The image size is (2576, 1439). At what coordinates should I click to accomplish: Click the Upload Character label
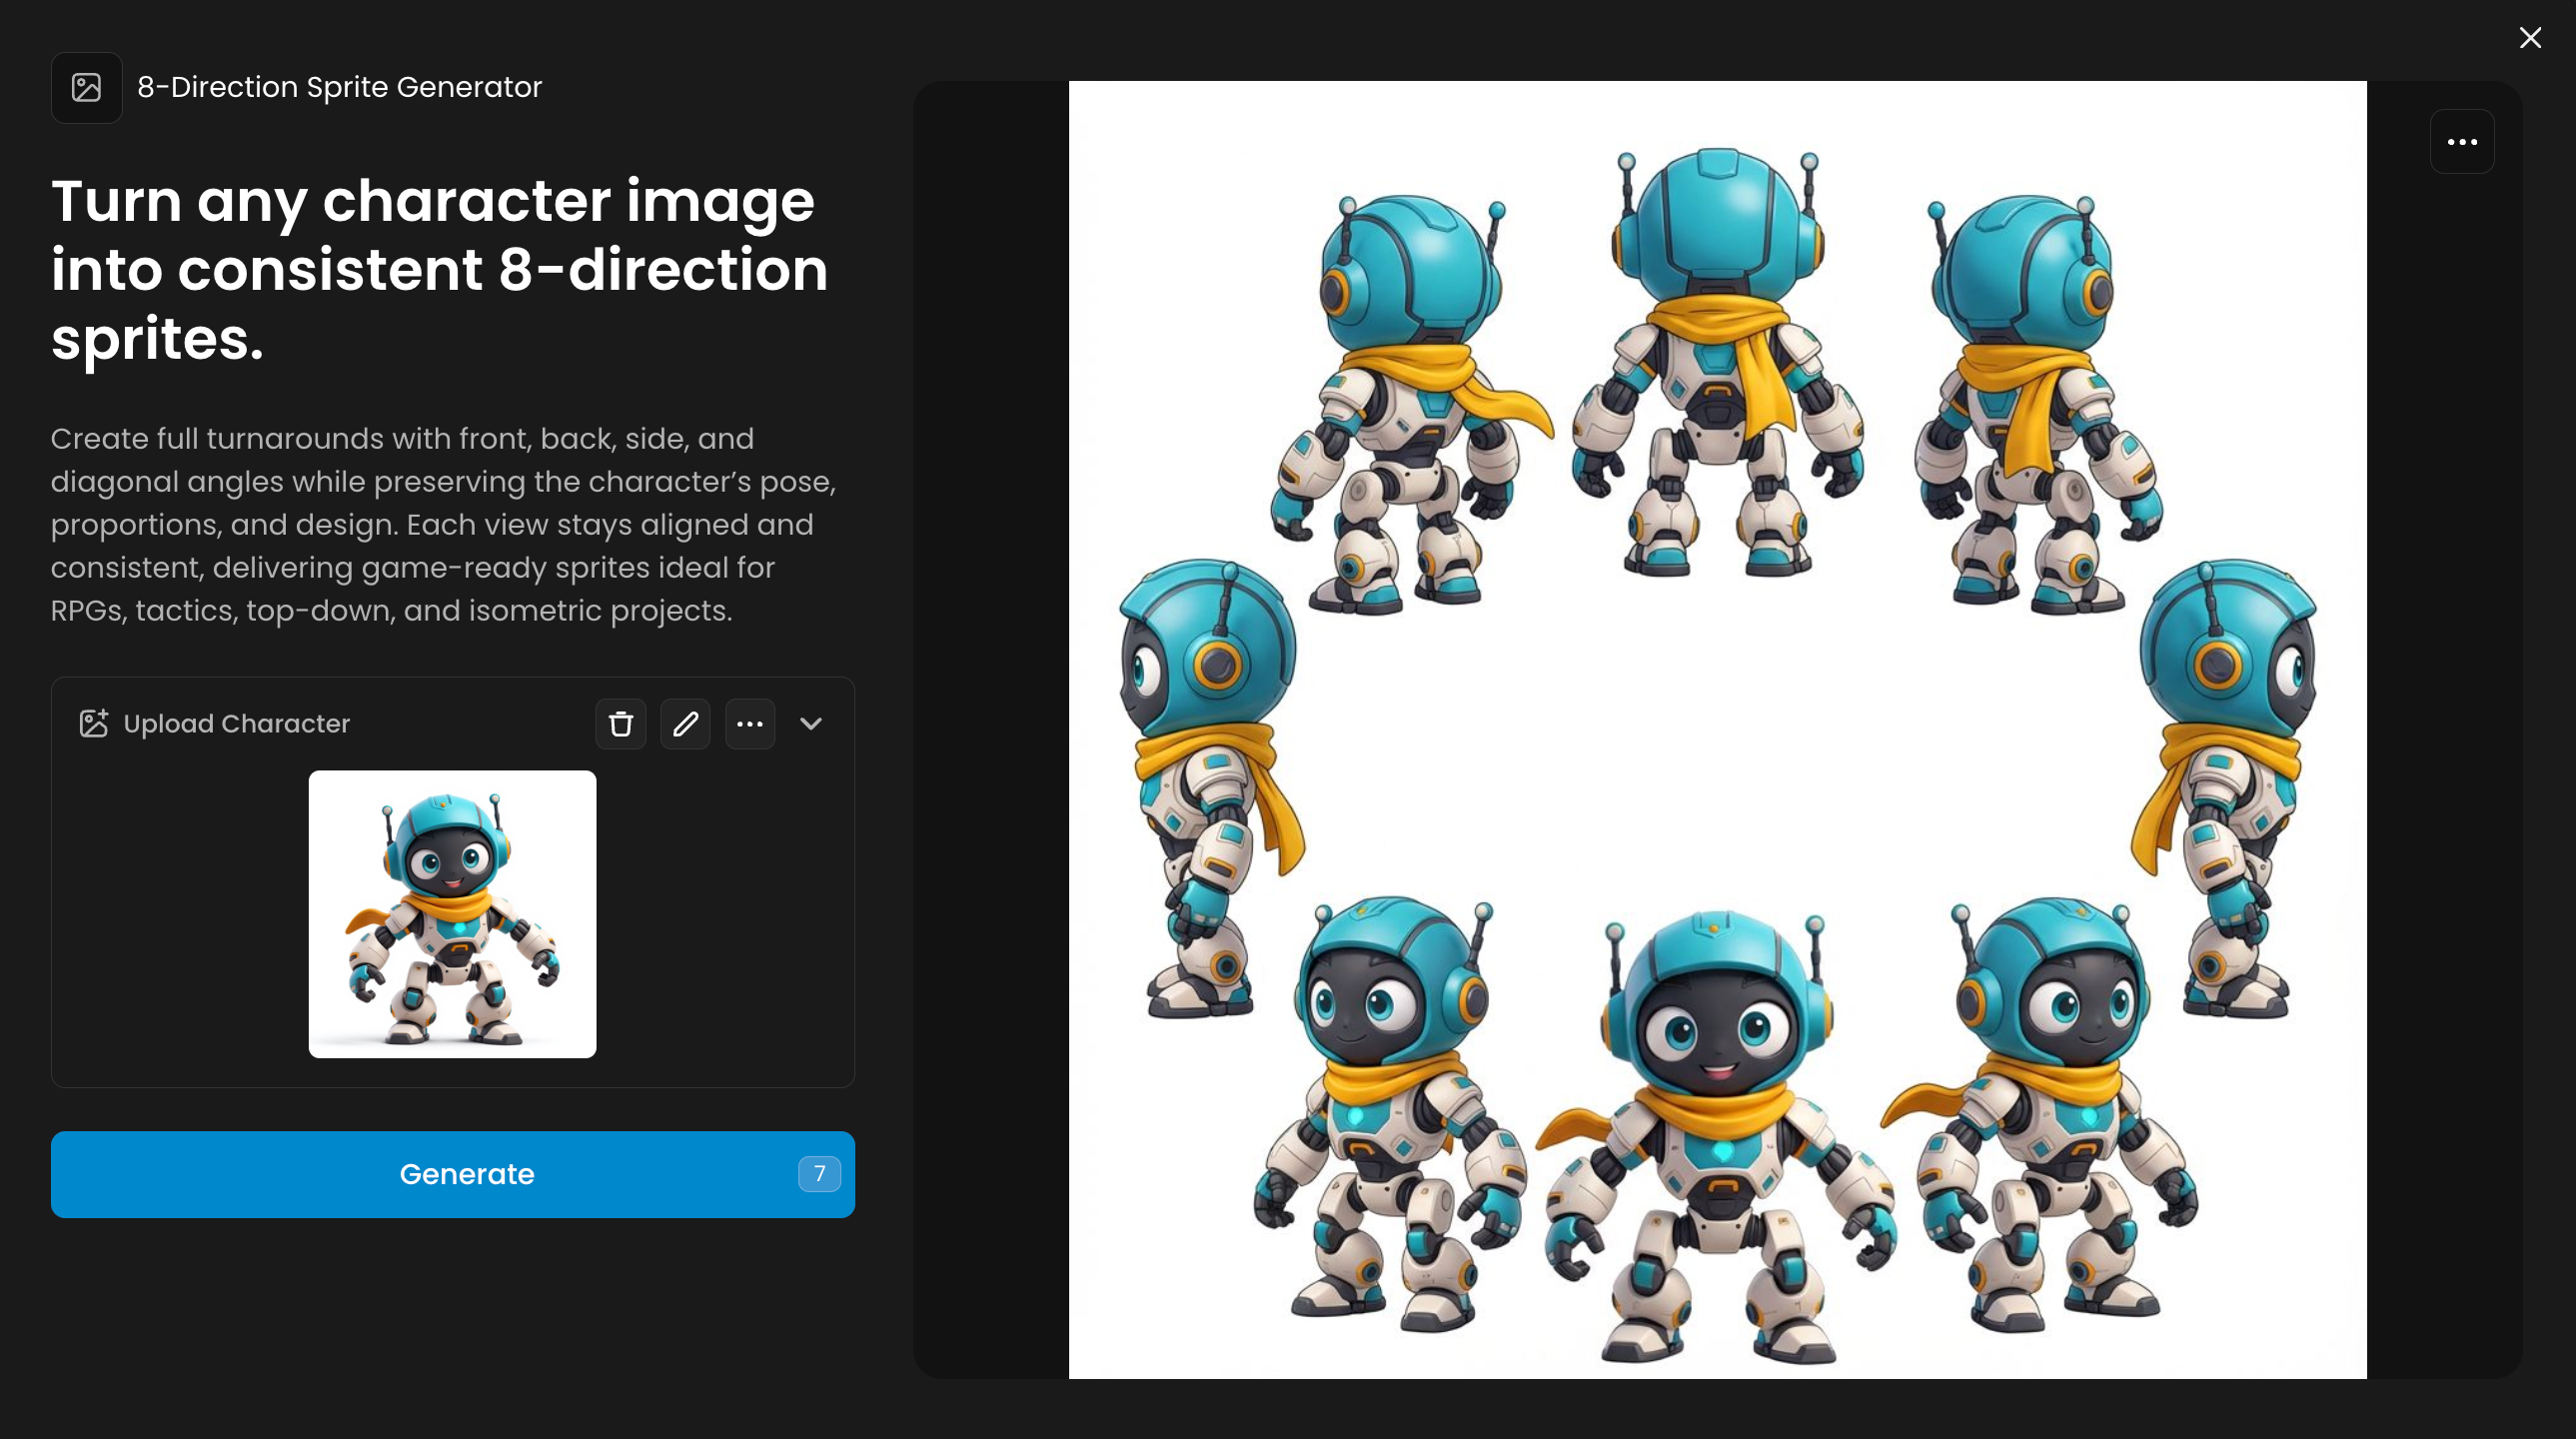pyautogui.click(x=236, y=724)
